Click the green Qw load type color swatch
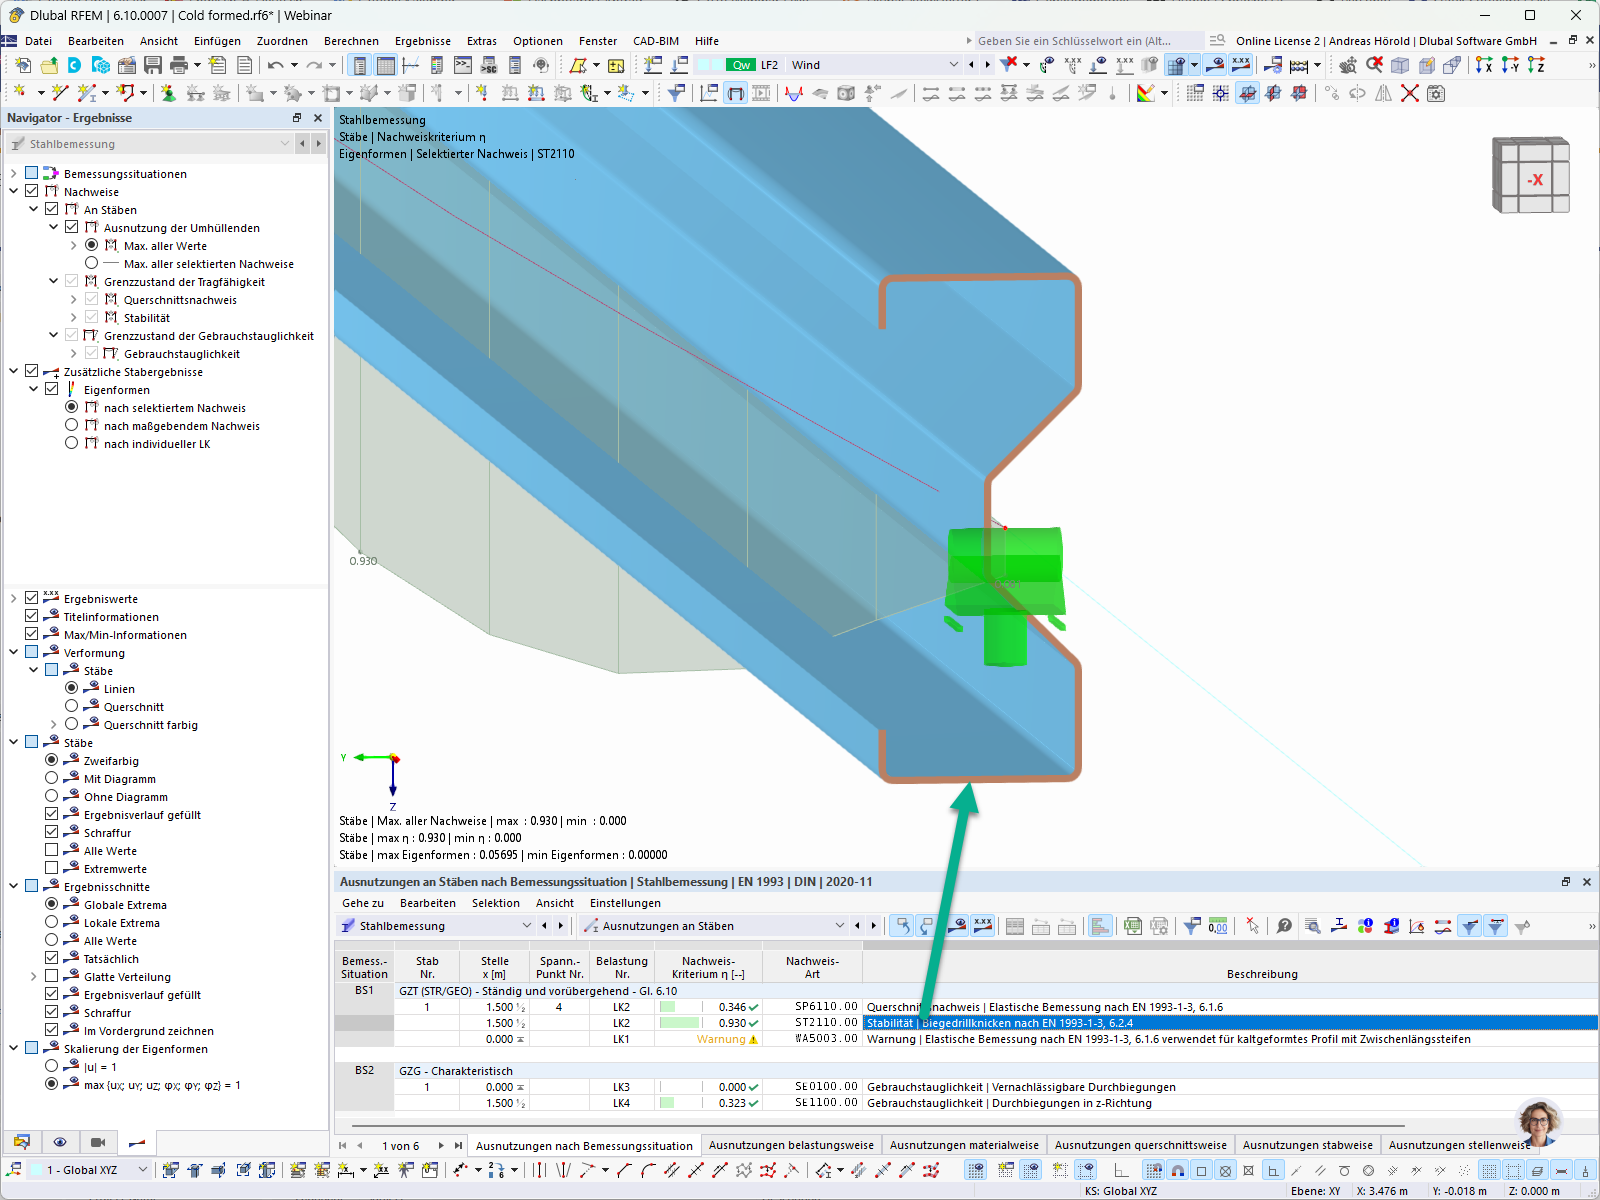The width and height of the screenshot is (1600, 1200). click(x=741, y=65)
